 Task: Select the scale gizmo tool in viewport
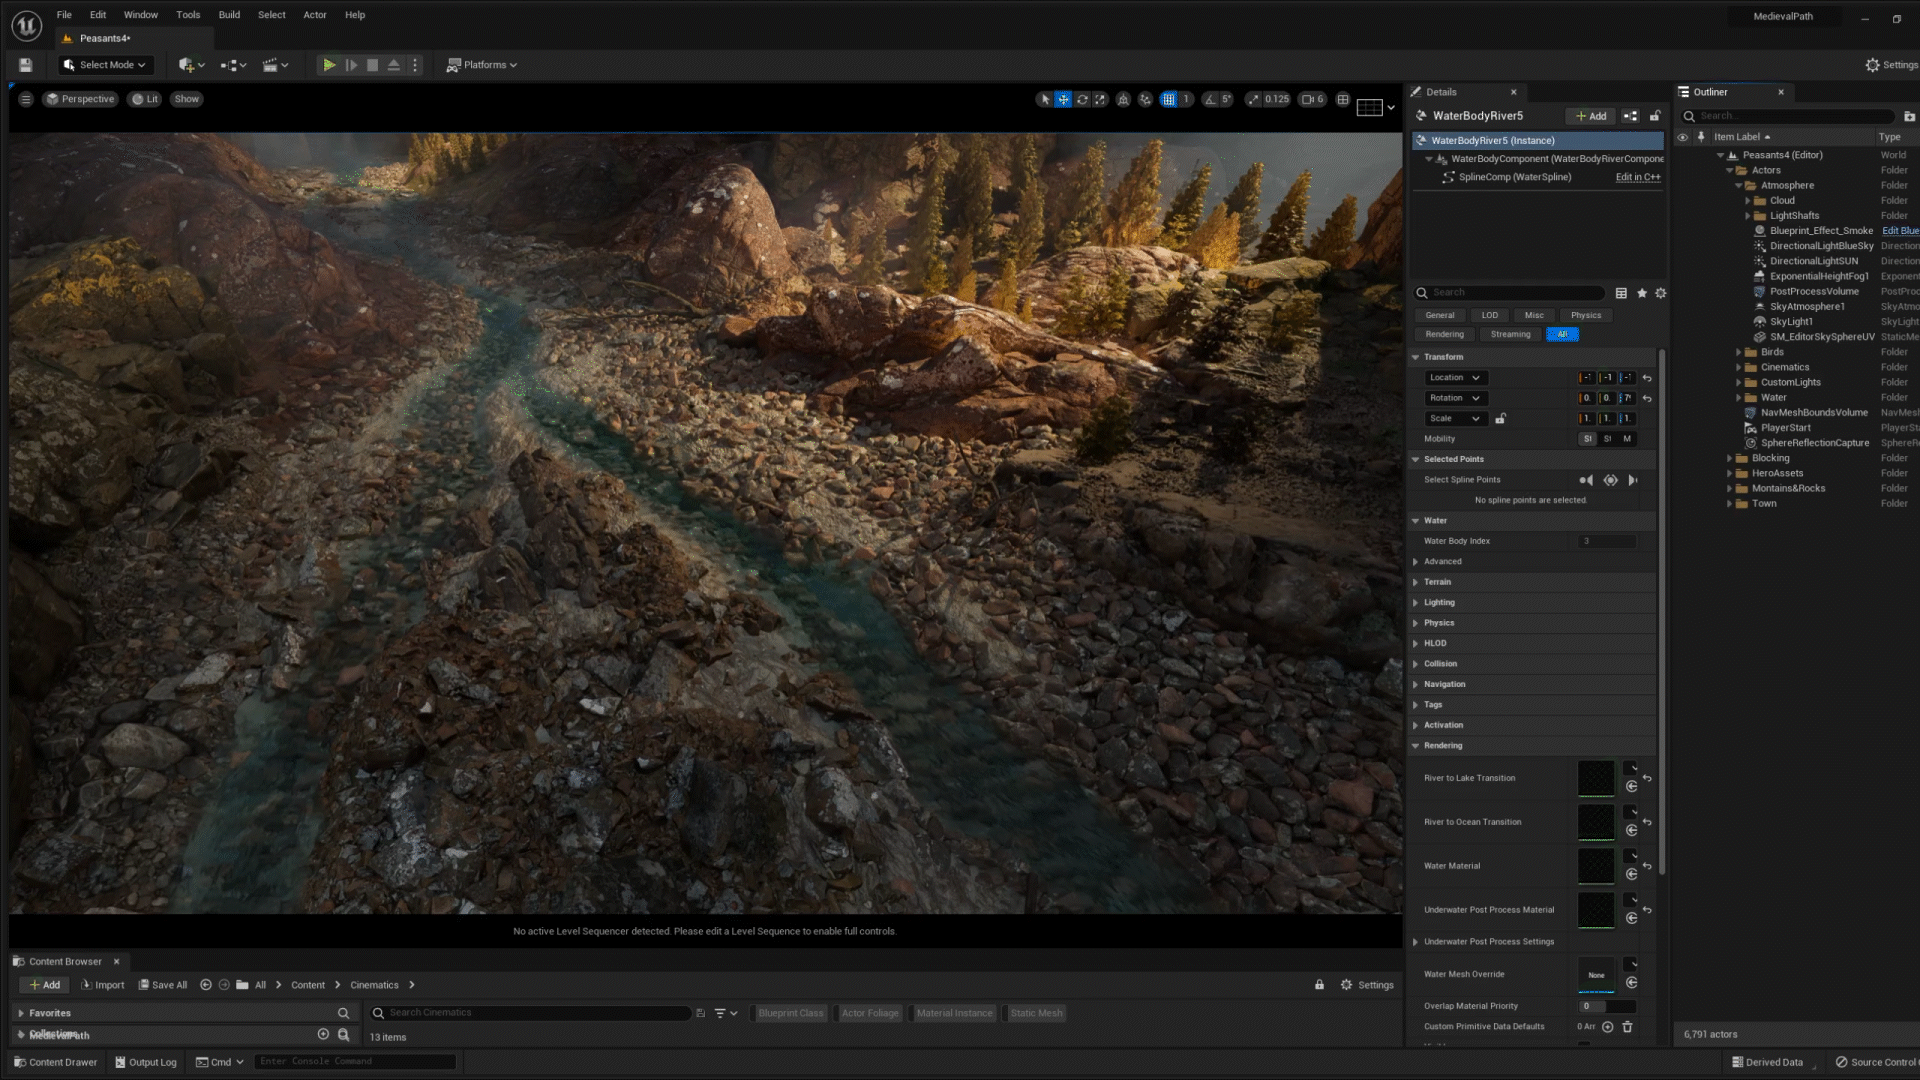click(1100, 99)
